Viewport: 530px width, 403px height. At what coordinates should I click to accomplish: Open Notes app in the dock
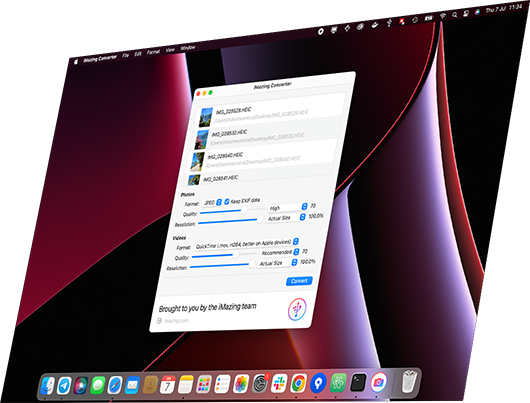186,384
